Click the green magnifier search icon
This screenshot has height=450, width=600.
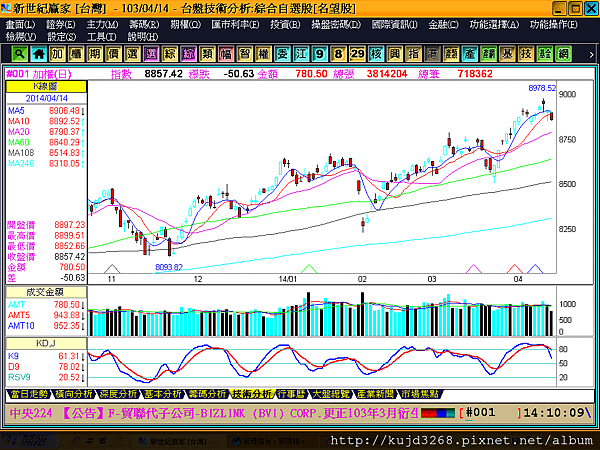(x=20, y=54)
